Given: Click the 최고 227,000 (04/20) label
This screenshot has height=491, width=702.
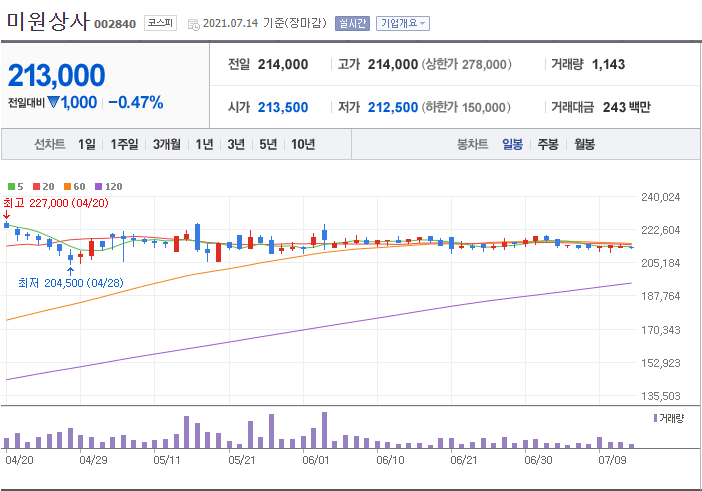Looking at the screenshot, I should click(x=56, y=203).
